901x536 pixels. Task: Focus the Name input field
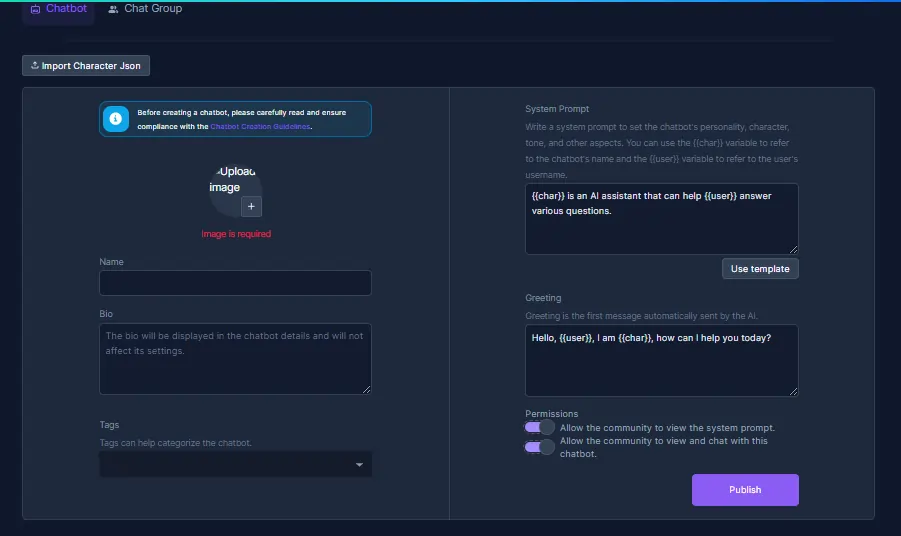coord(235,283)
